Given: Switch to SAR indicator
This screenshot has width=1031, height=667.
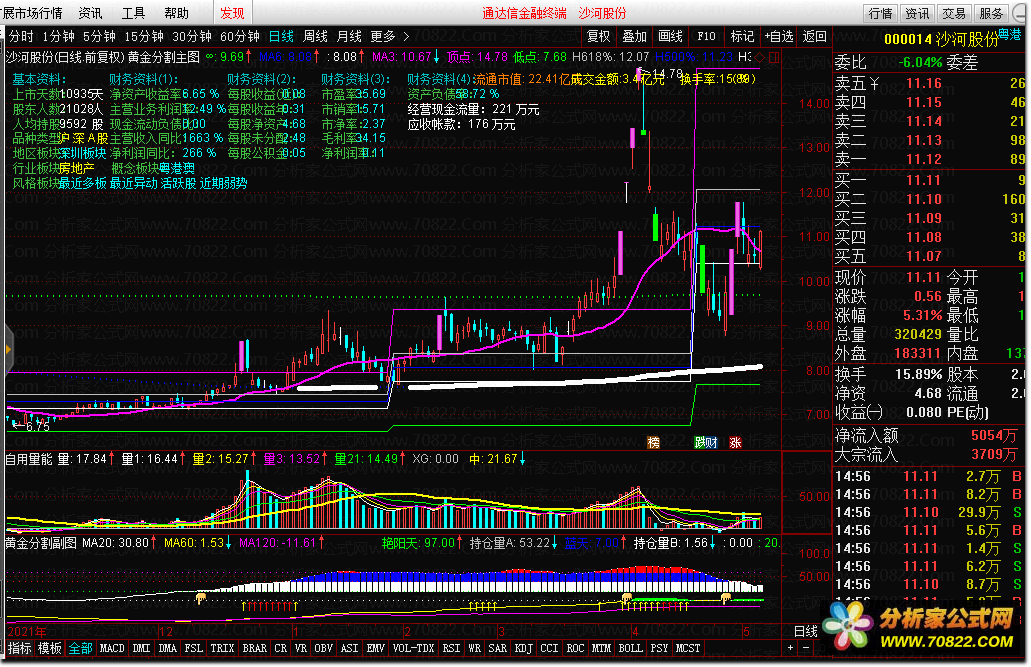Looking at the screenshot, I should coord(498,648).
